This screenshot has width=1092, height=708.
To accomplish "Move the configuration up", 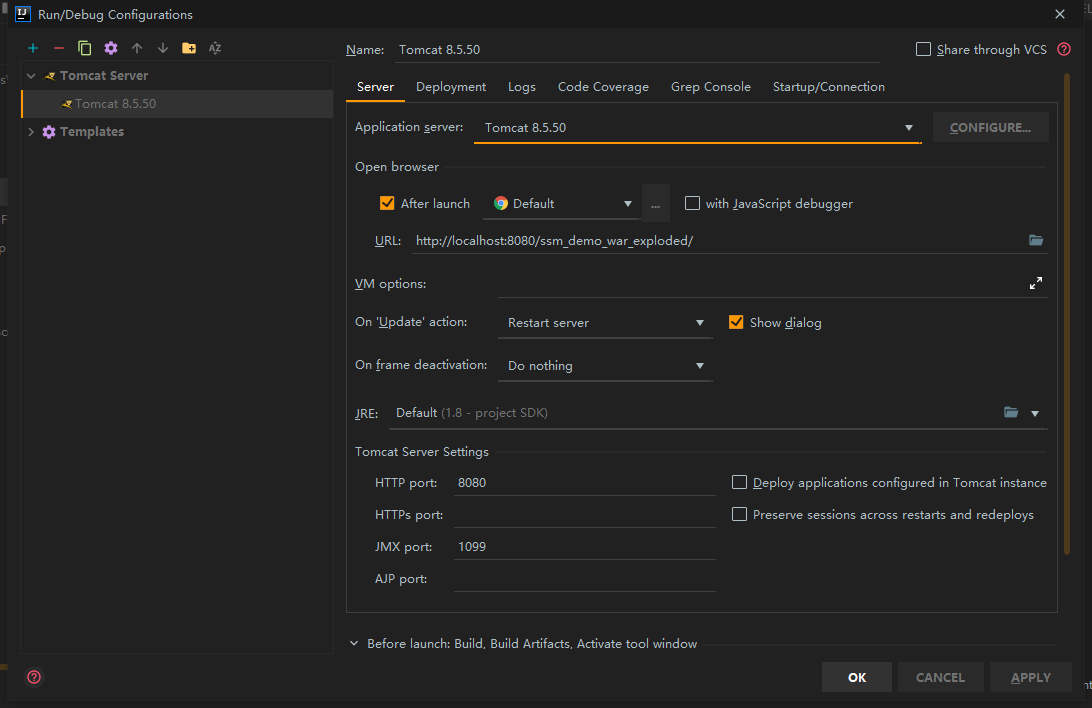I will pyautogui.click(x=137, y=47).
